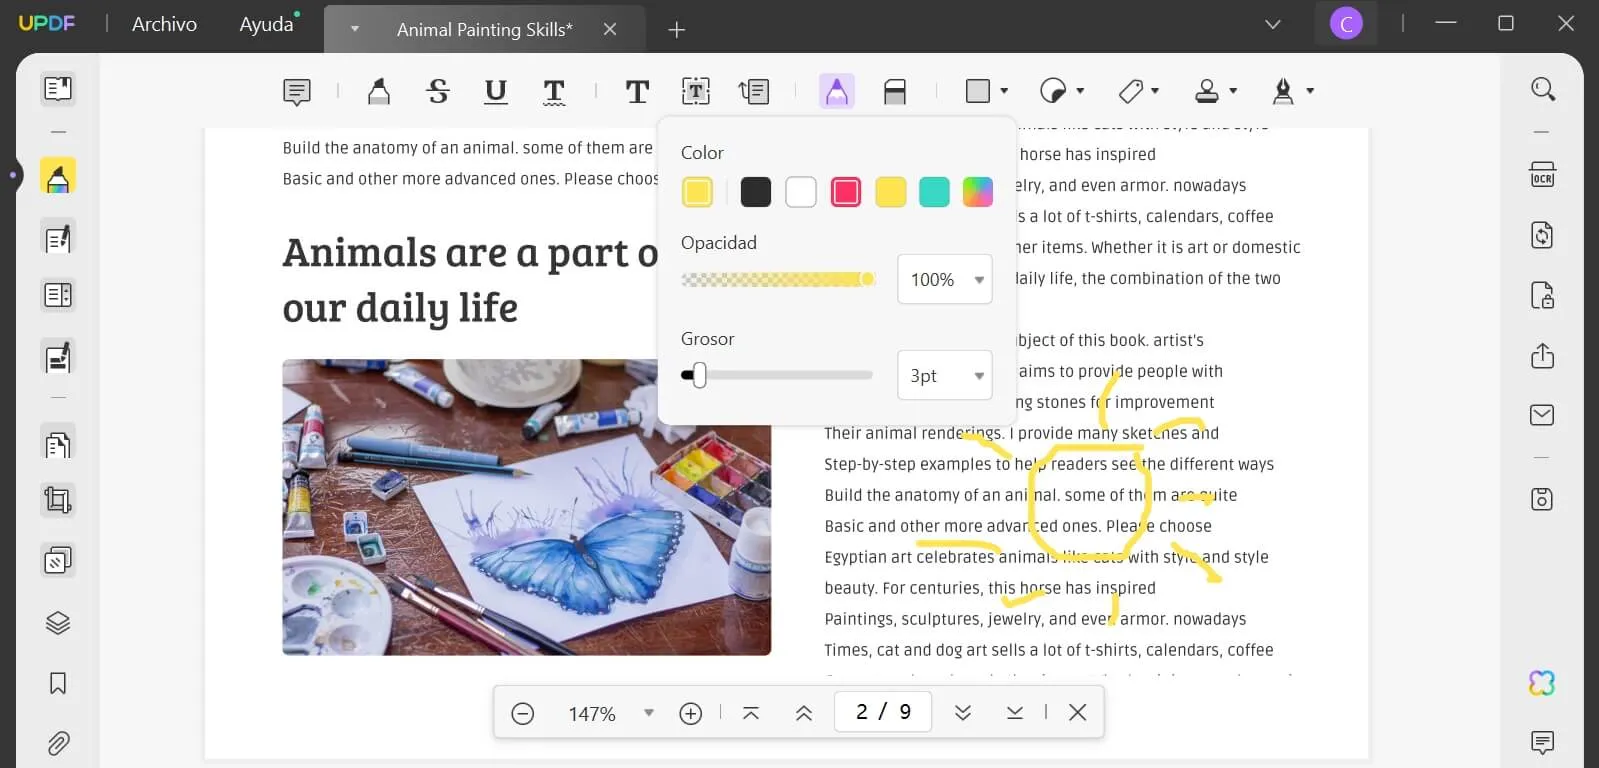Send the document by email

click(1543, 414)
